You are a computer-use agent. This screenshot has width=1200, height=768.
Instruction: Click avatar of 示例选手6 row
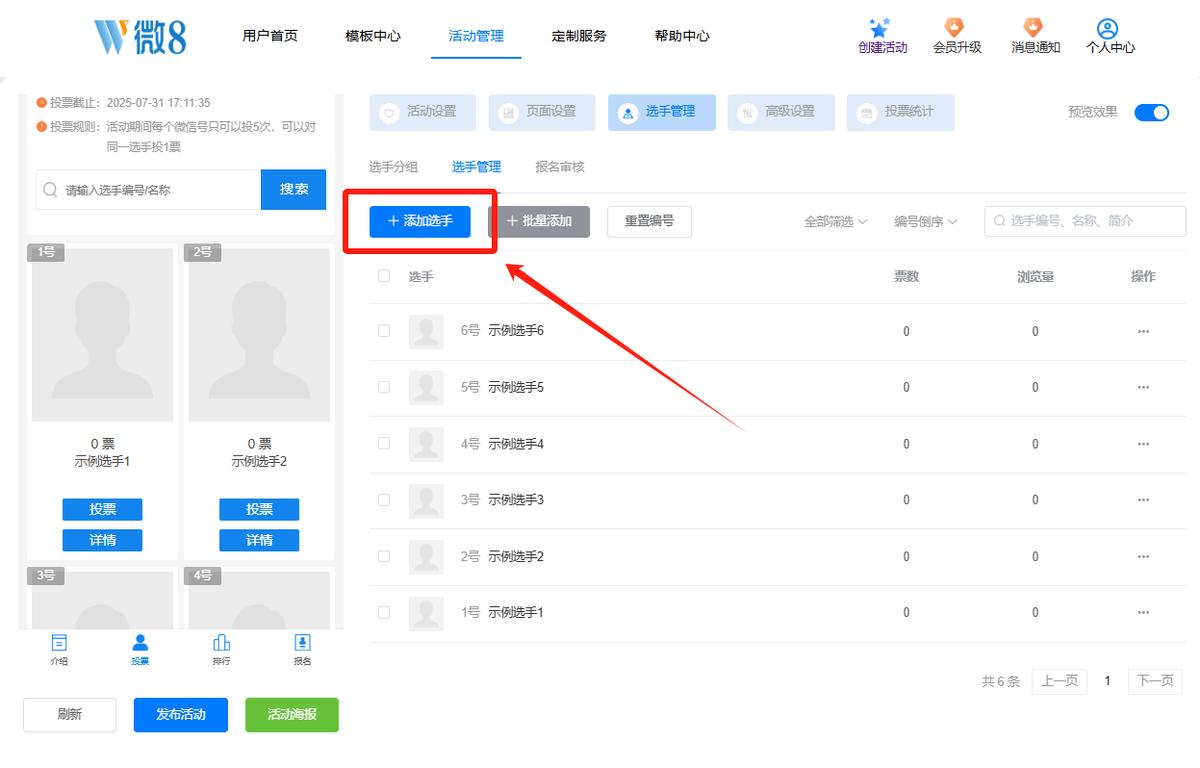427,331
